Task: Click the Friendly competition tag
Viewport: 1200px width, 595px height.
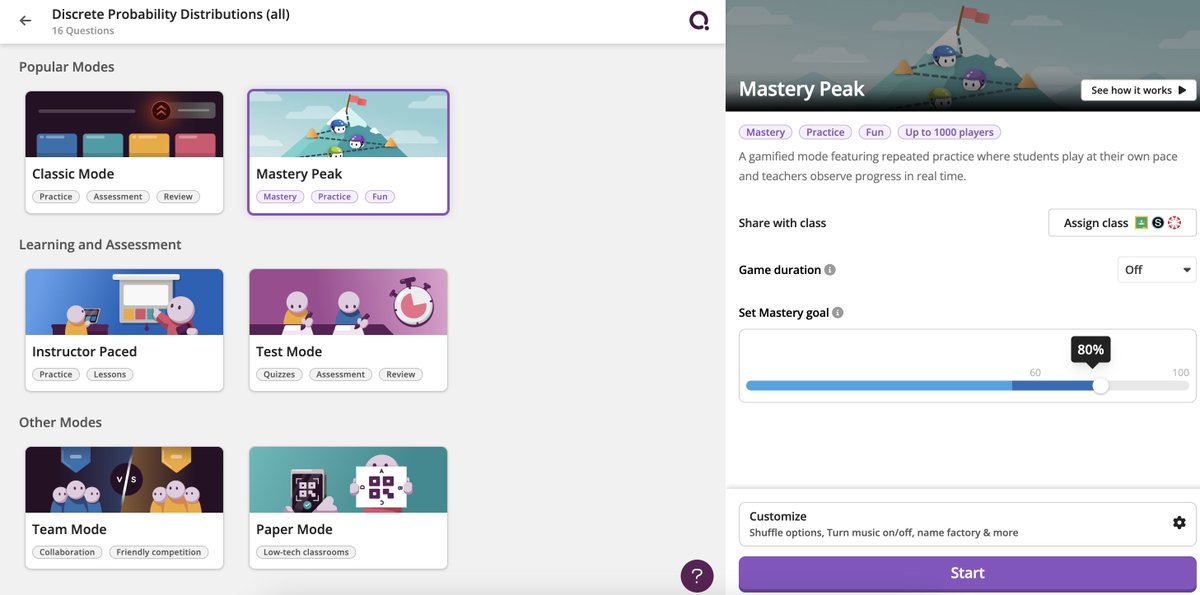Action: click(159, 553)
